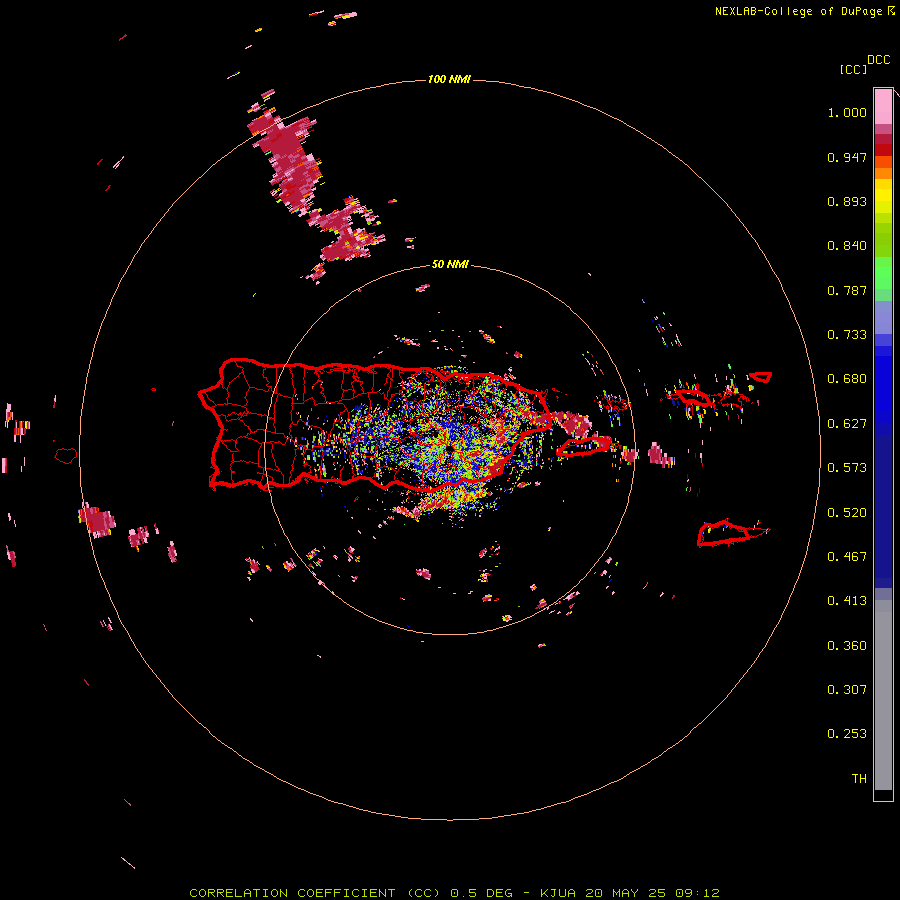Click the 0.947 scale value

847,157
